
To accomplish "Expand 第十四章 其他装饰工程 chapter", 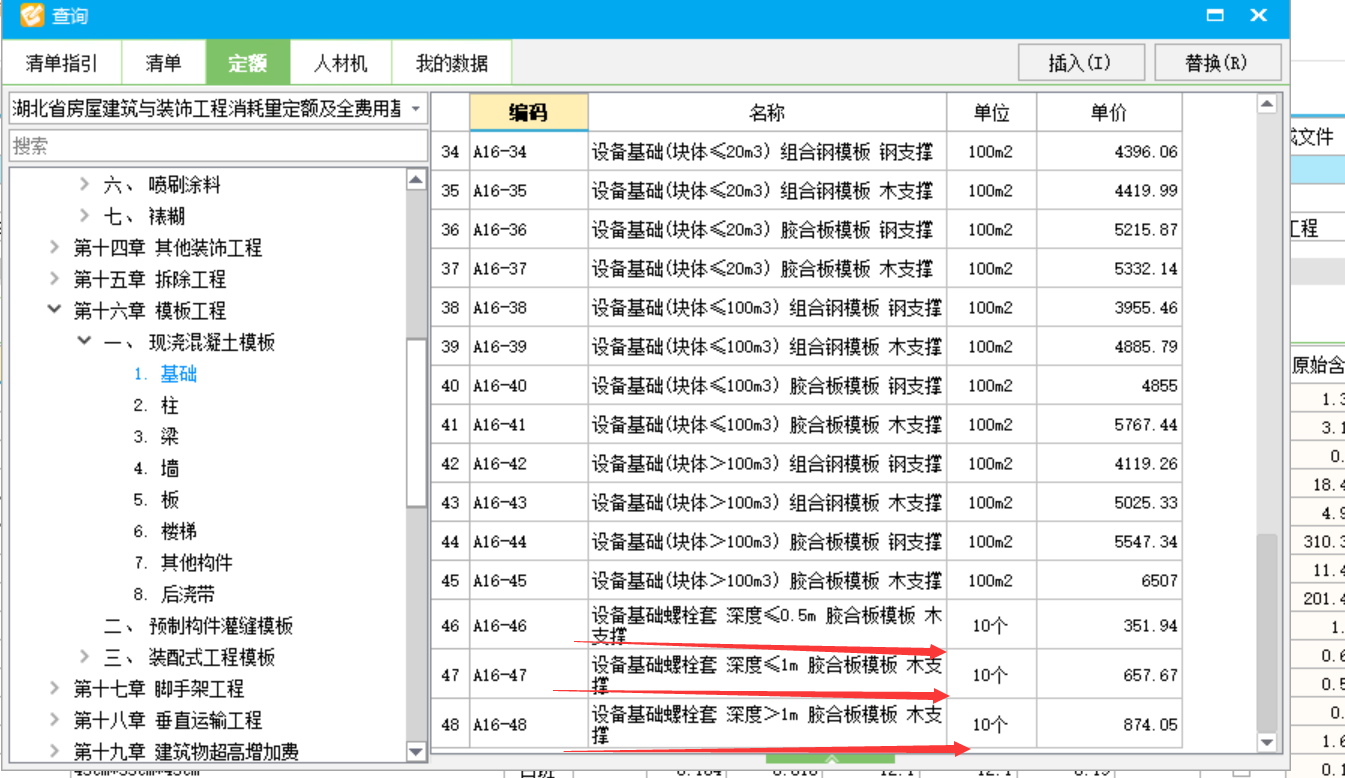I will pyautogui.click(x=55, y=248).
